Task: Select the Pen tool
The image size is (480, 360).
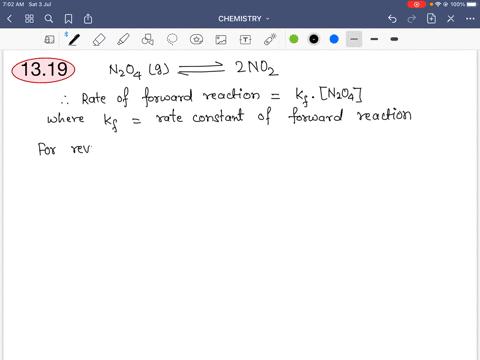Action: point(74,39)
